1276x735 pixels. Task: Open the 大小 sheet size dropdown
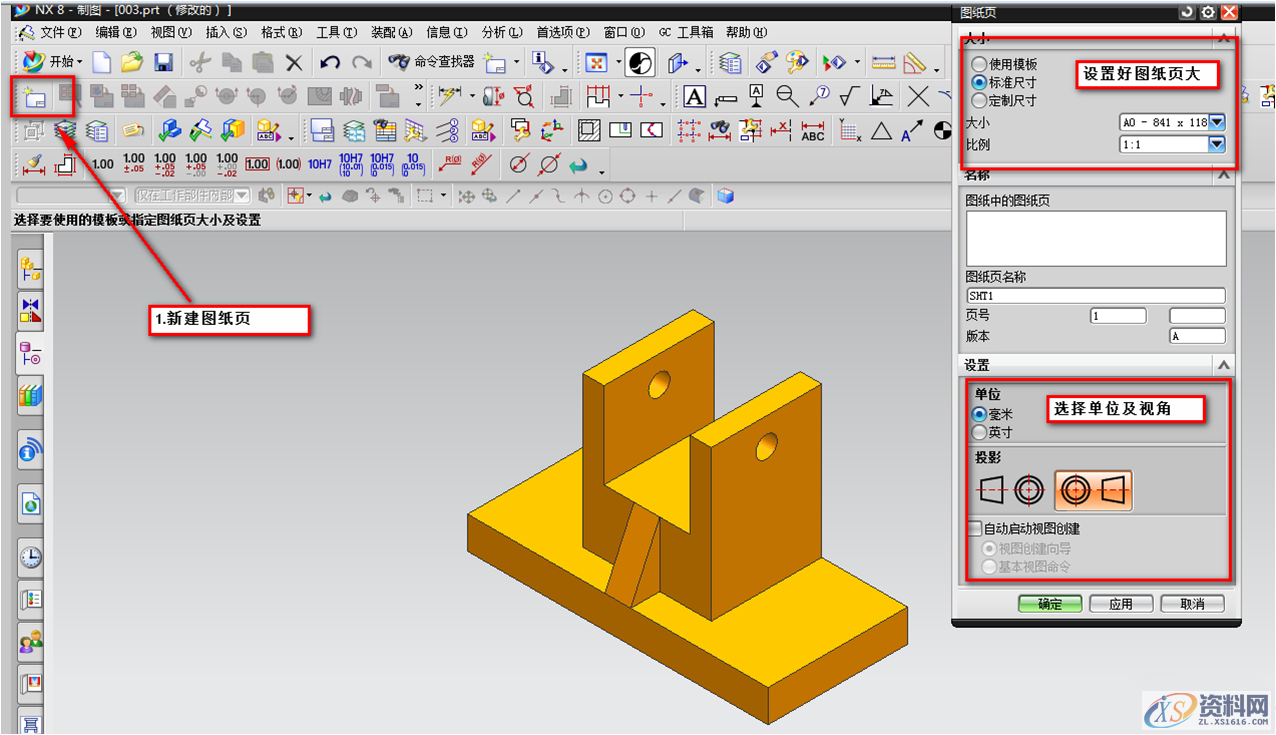pos(1216,122)
